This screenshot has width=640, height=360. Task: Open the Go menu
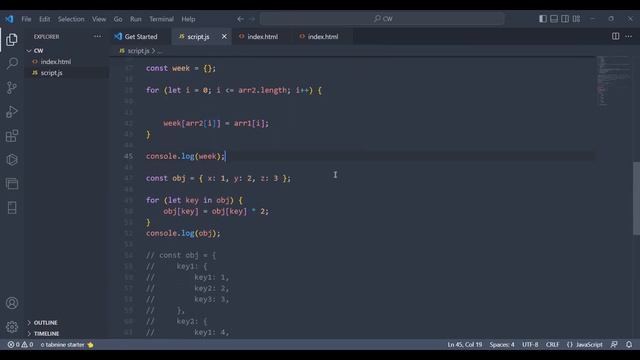click(118, 19)
